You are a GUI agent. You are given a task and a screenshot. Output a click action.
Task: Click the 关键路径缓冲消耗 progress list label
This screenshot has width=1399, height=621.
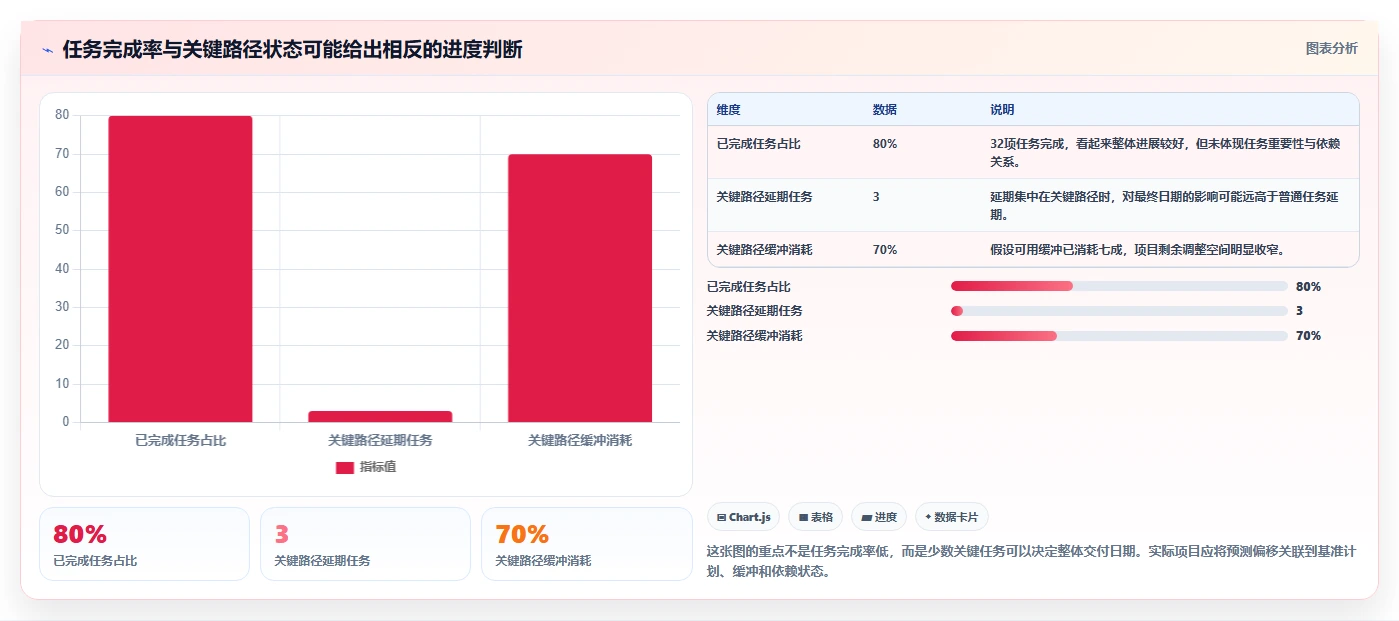[x=754, y=336]
